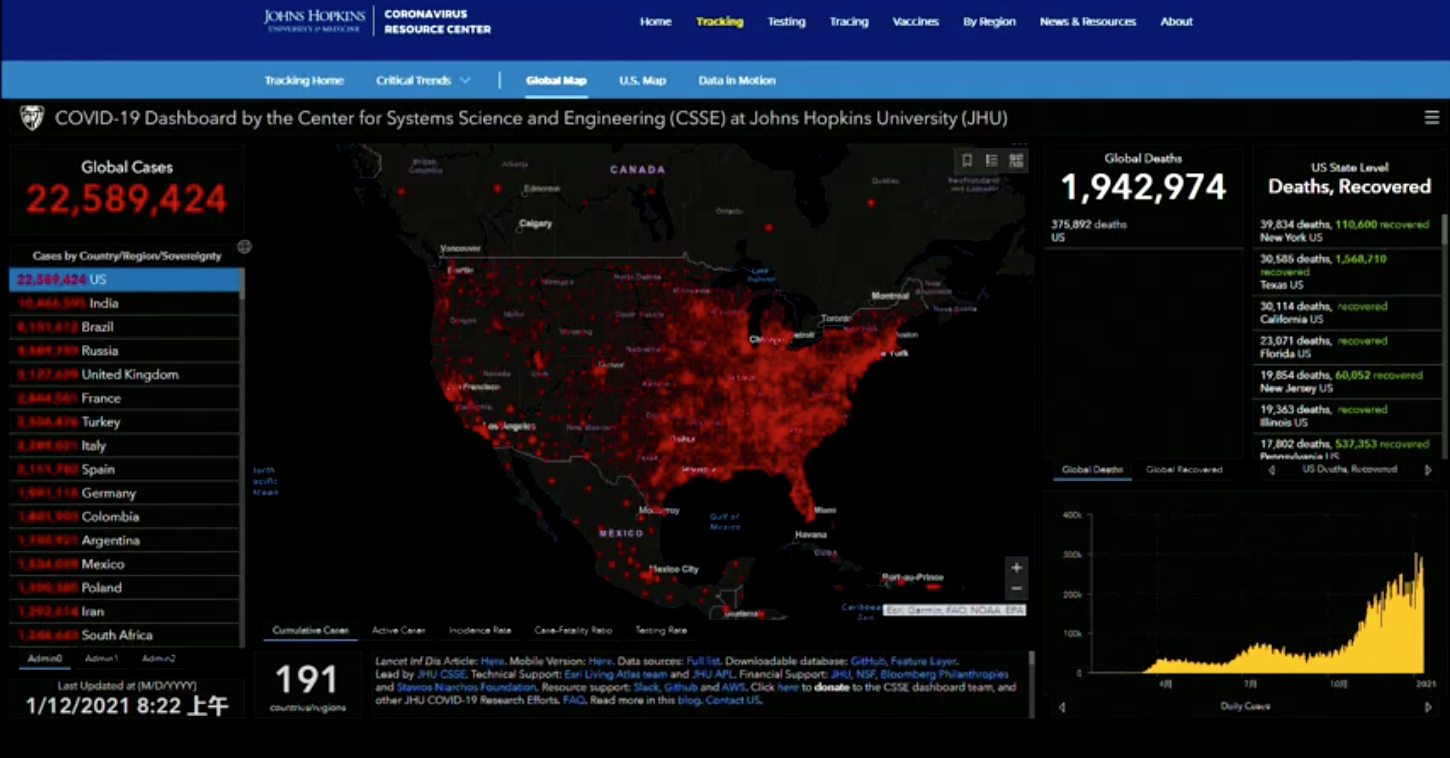The width and height of the screenshot is (1450, 758).
Task: Select France in the country list
Action: [125, 398]
